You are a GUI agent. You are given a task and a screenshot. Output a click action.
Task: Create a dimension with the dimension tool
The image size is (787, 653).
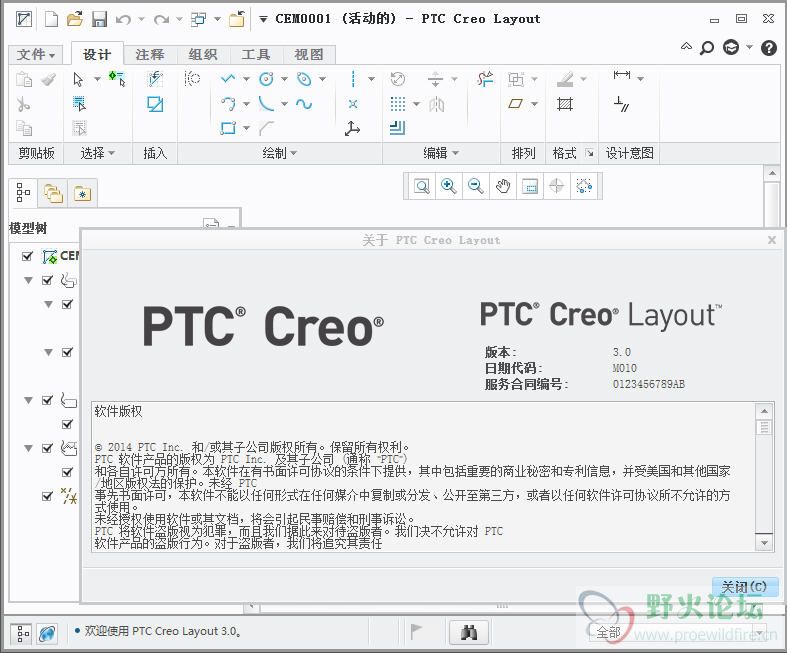(621, 75)
